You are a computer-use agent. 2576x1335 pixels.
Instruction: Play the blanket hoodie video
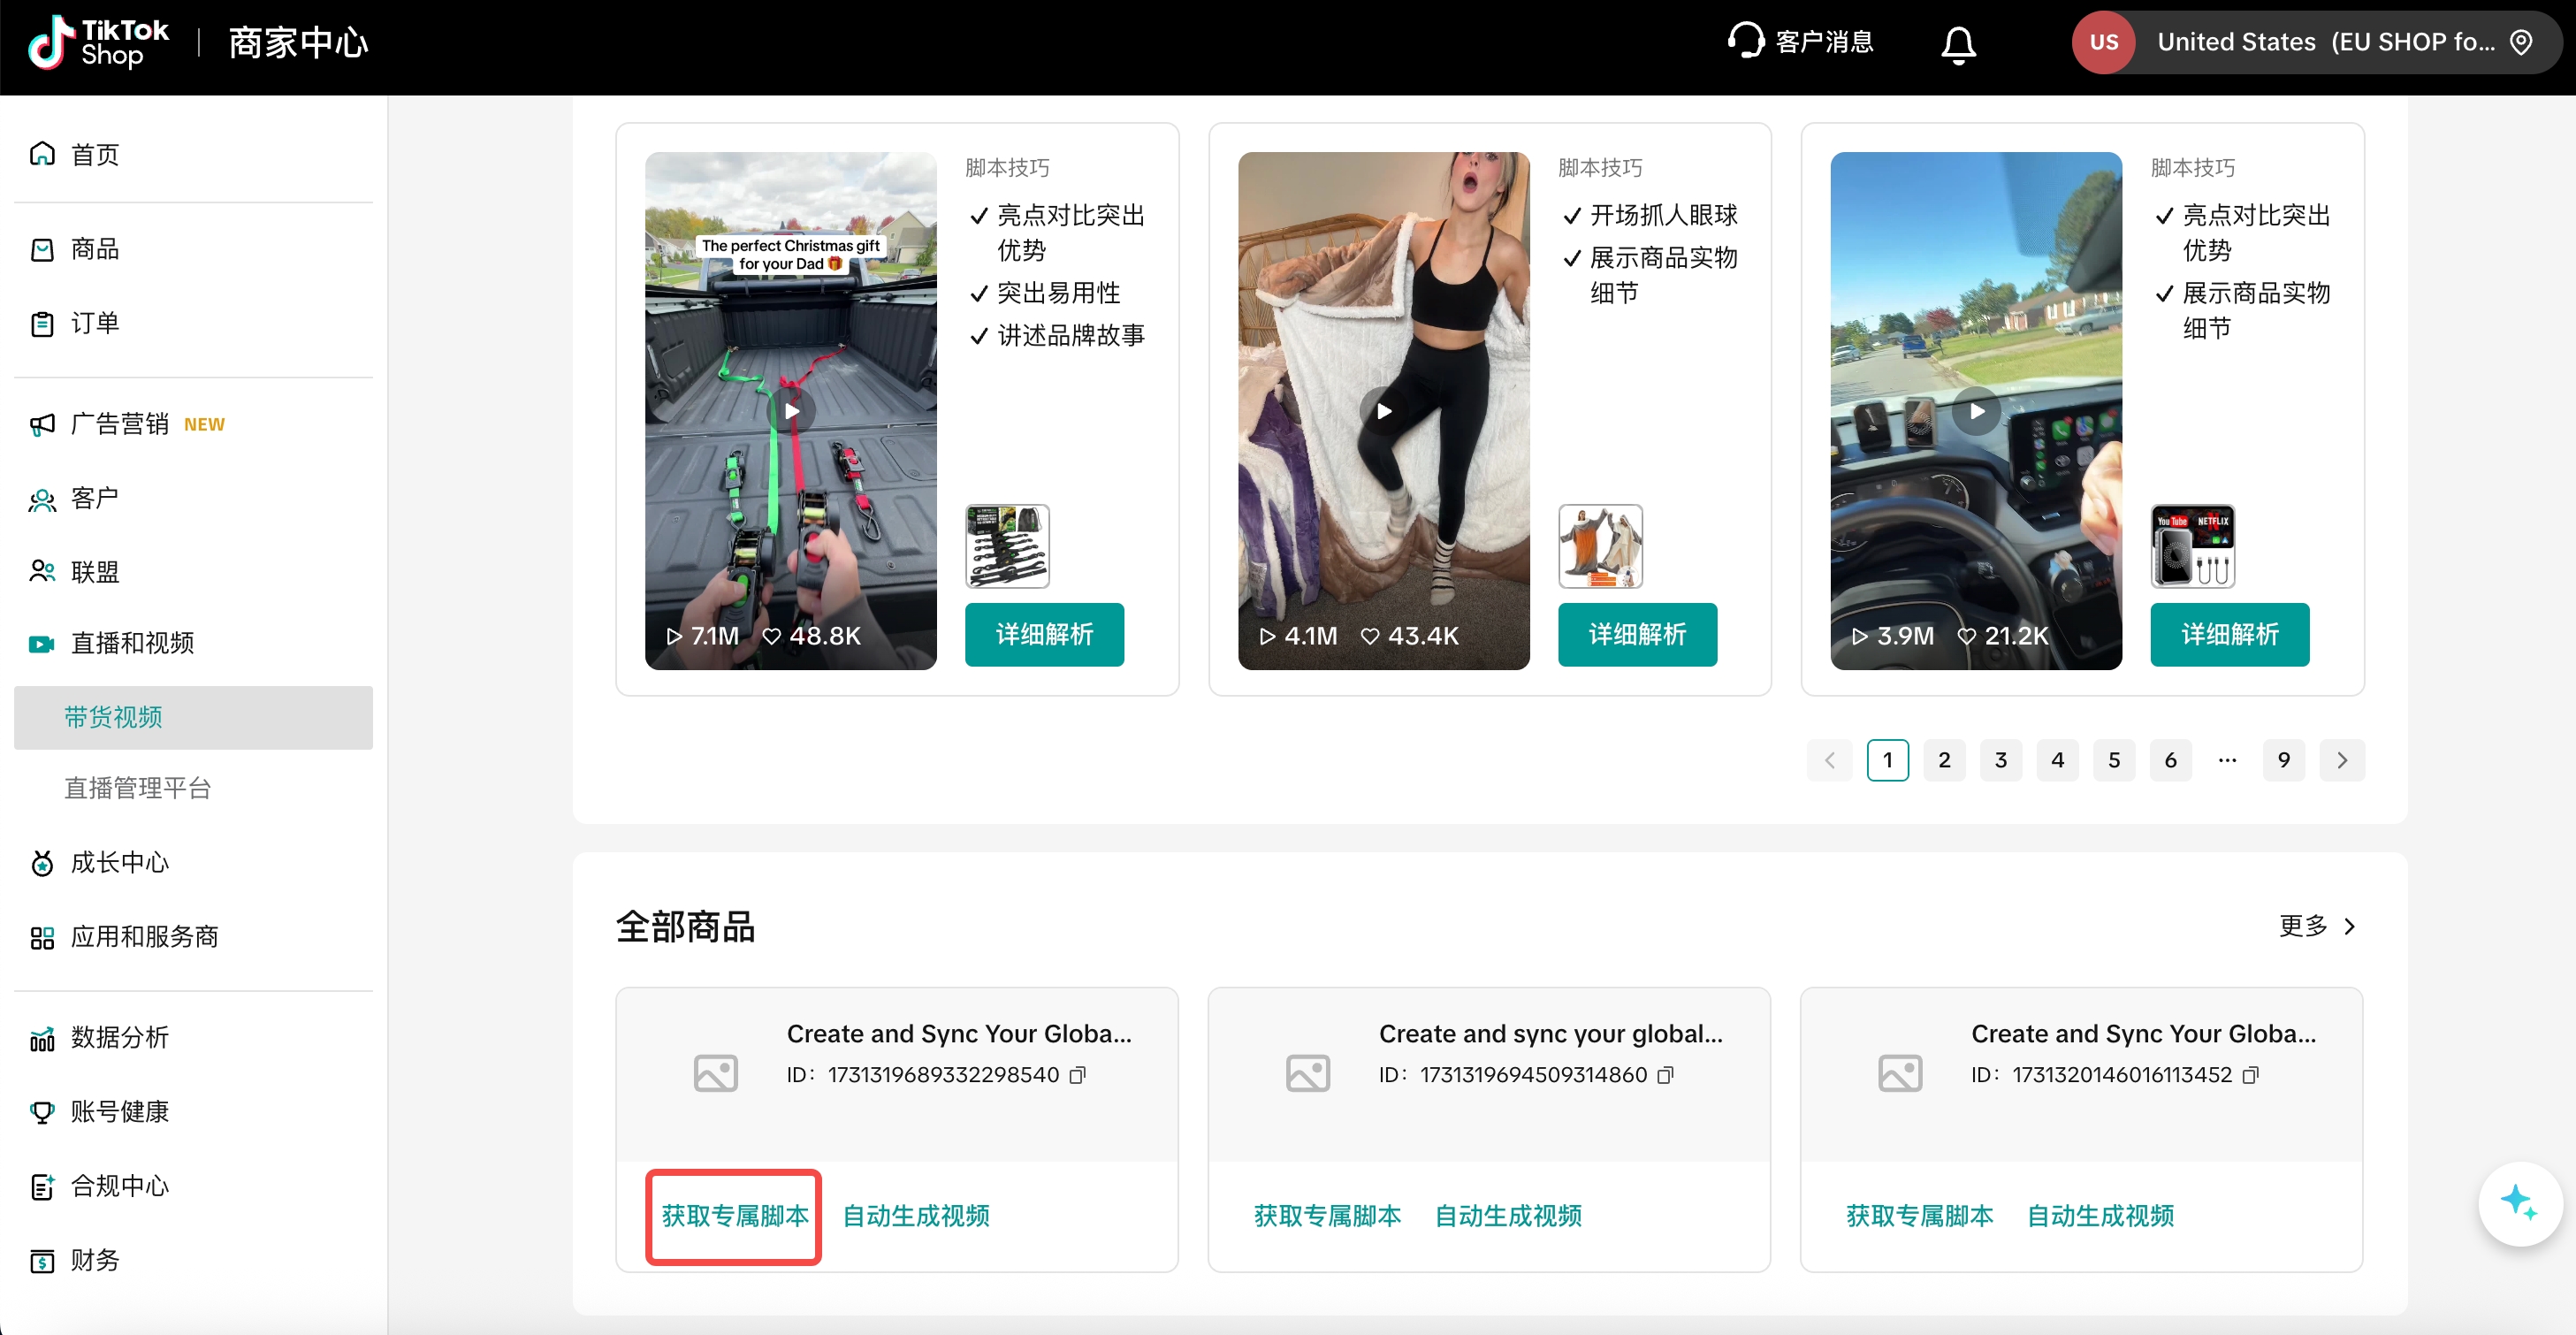(1383, 411)
